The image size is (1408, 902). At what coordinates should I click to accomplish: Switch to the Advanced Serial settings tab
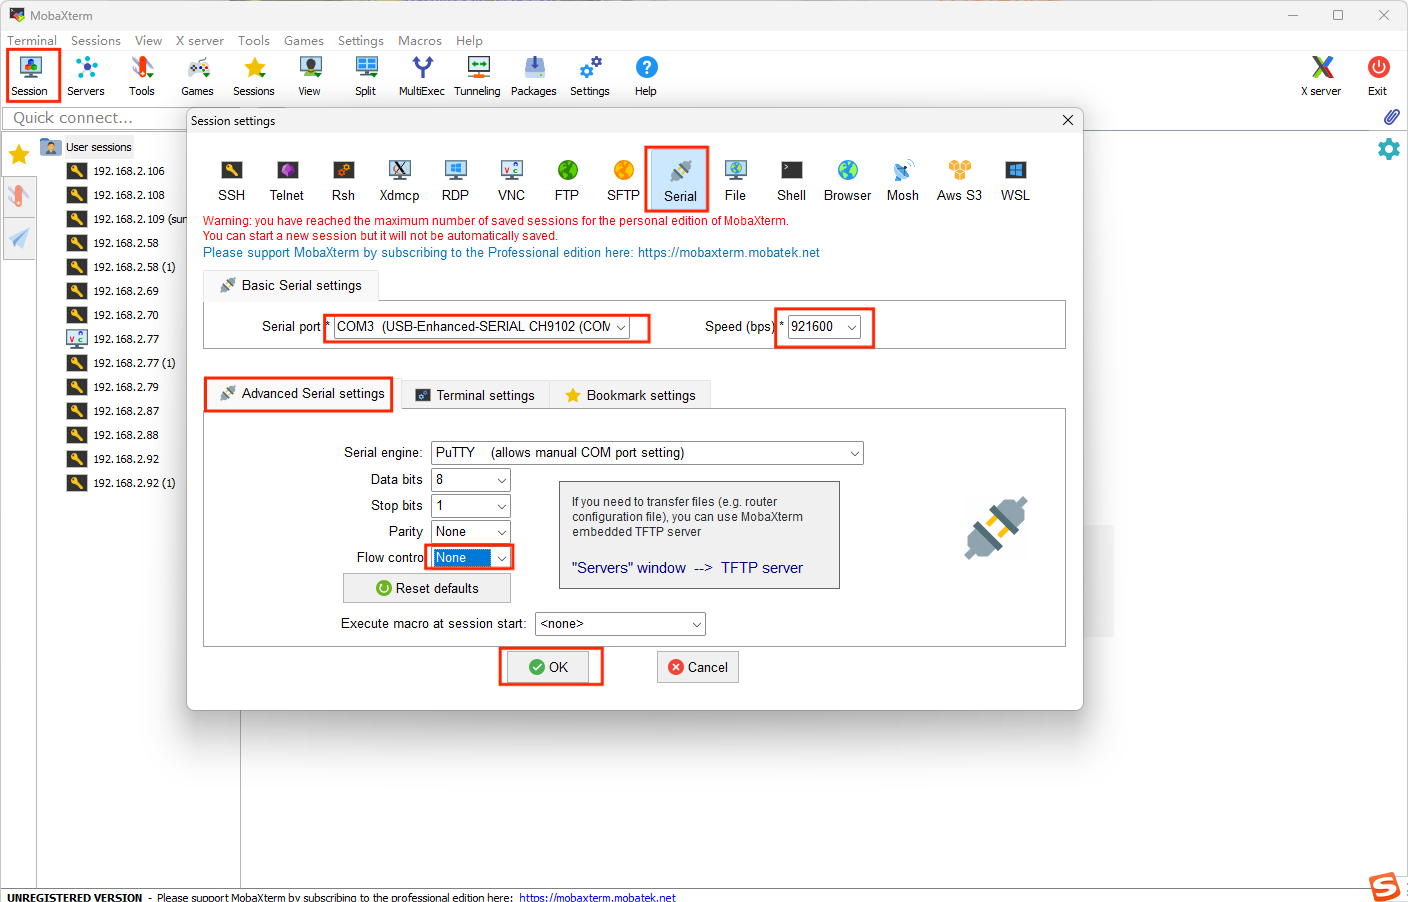pyautogui.click(x=302, y=394)
